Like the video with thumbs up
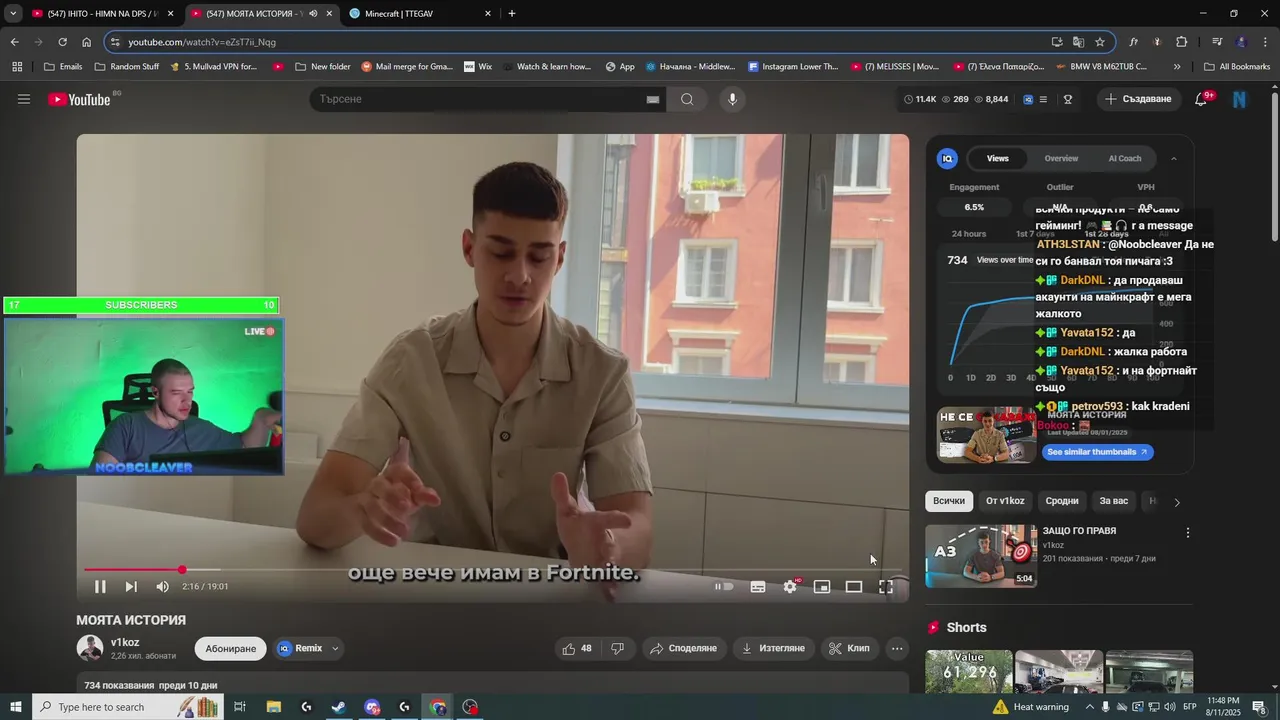This screenshot has height=720, width=1280. pyautogui.click(x=578, y=648)
